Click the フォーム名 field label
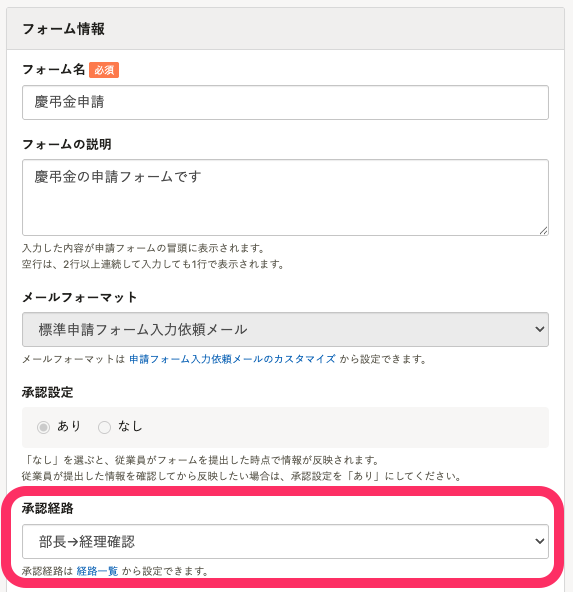573x592 pixels. click(x=54, y=69)
